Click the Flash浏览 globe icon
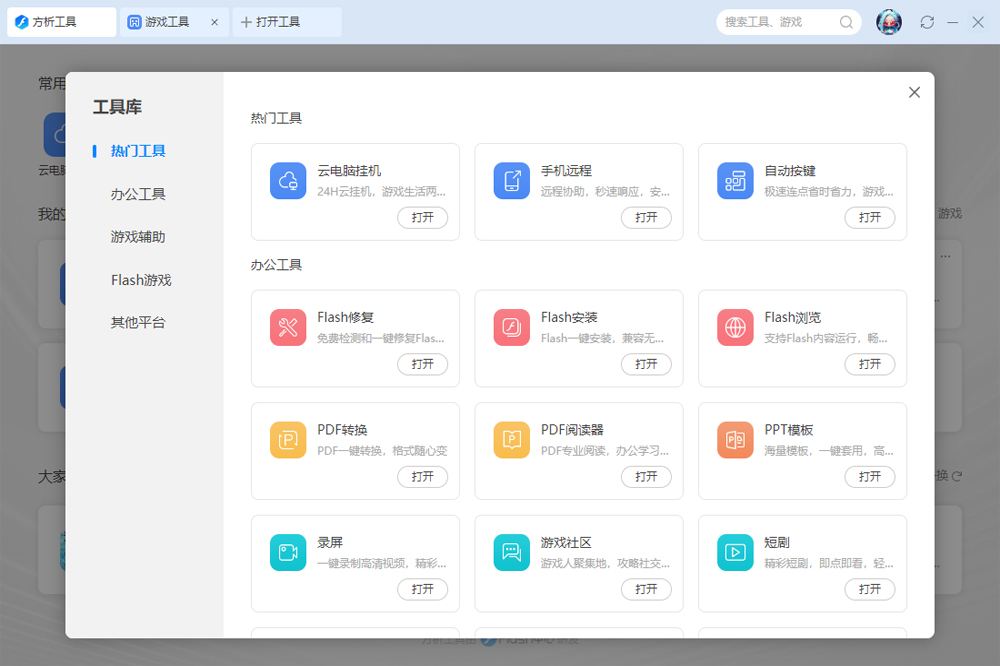The width and height of the screenshot is (1000, 666). [735, 328]
